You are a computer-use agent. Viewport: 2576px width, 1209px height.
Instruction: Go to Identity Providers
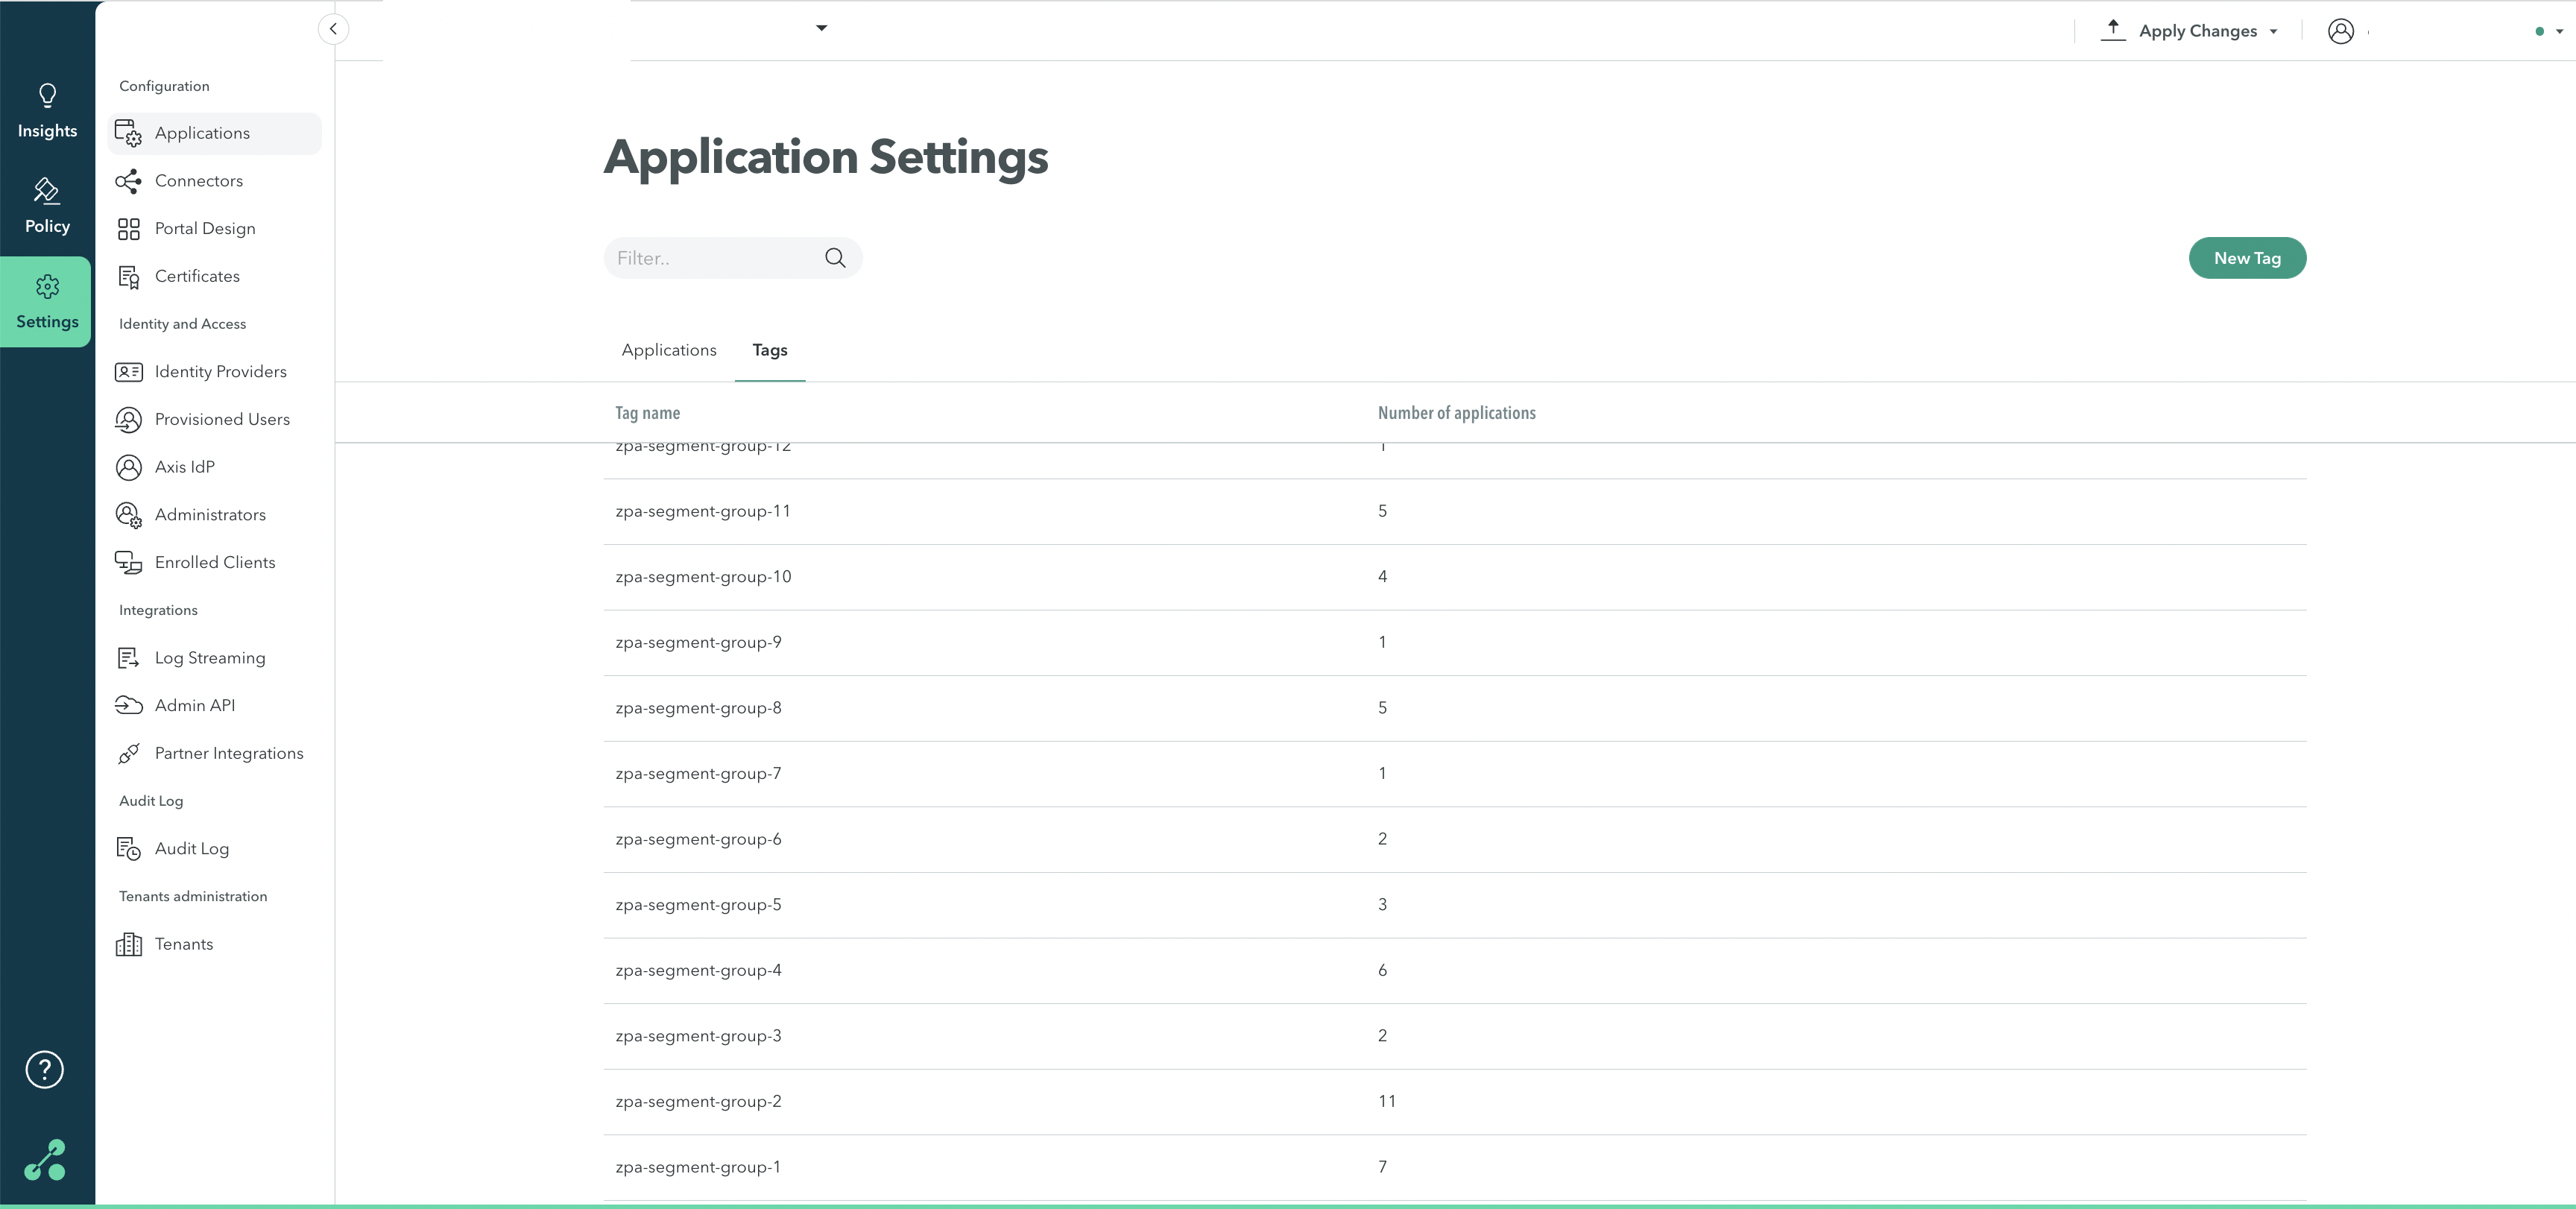(220, 372)
